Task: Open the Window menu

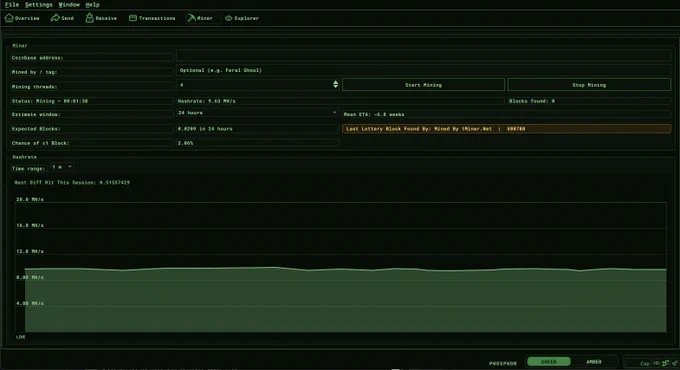Action: tap(69, 5)
